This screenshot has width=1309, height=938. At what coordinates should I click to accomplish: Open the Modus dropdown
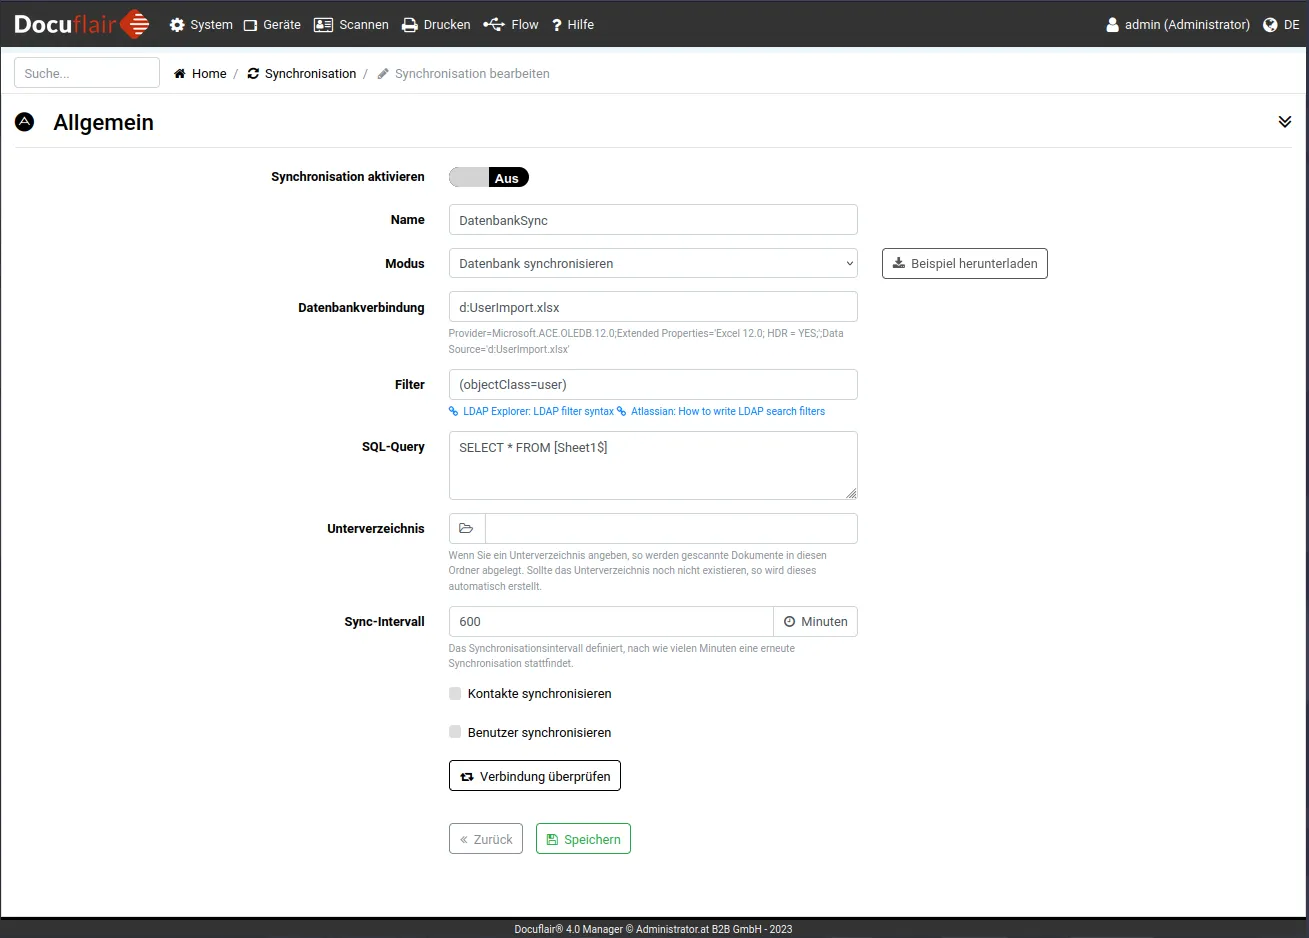(652, 264)
